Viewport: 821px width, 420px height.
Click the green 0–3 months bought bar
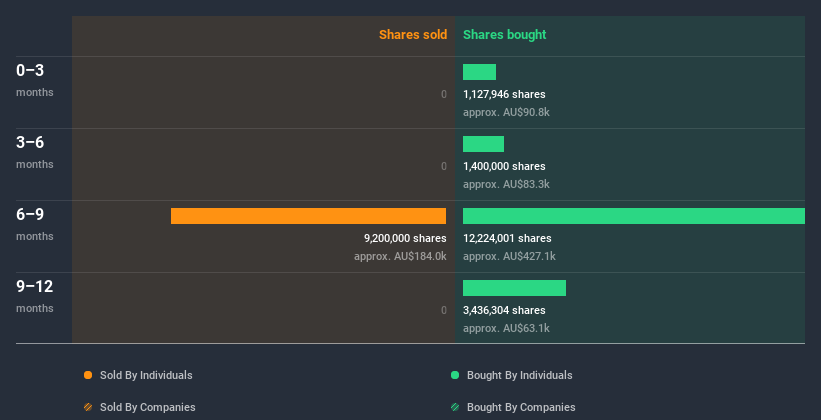point(479,72)
